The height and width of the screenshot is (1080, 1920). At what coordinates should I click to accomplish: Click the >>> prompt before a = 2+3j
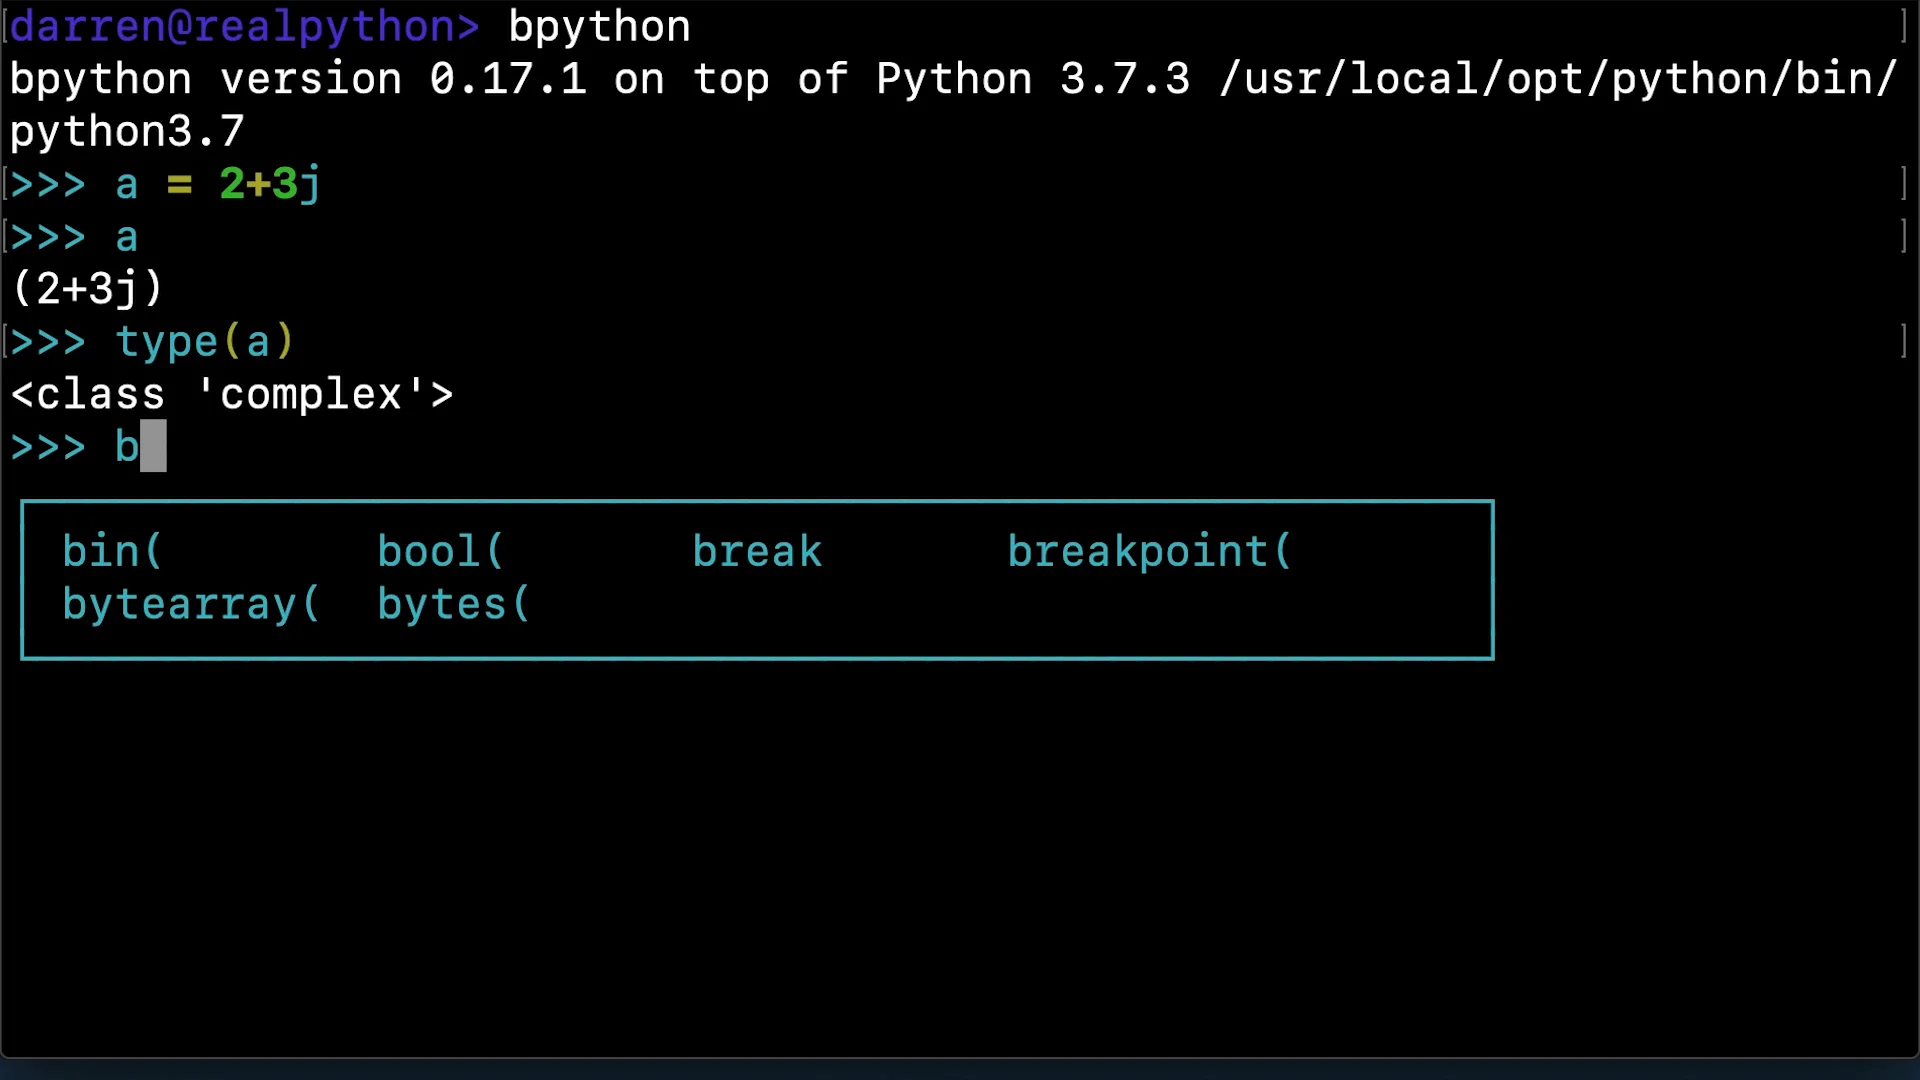click(48, 184)
